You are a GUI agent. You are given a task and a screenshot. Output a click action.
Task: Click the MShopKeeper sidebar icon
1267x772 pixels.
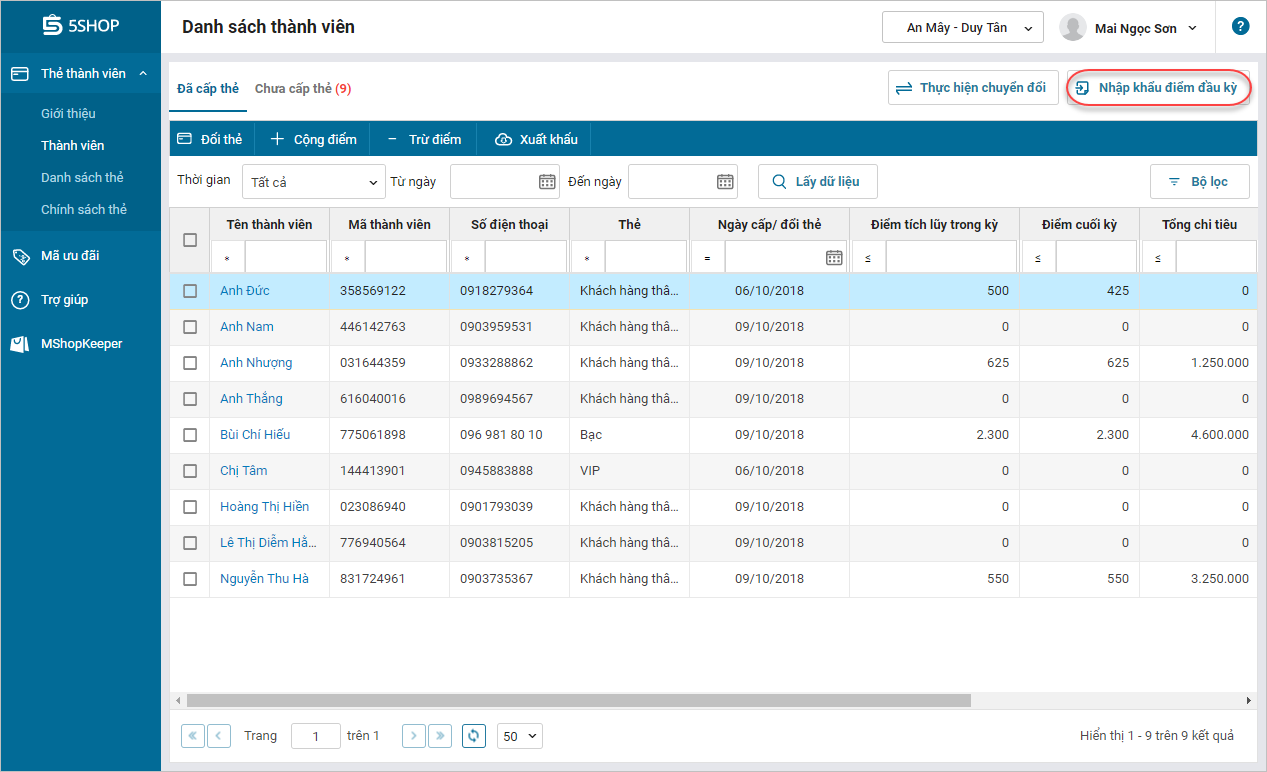click(x=20, y=344)
